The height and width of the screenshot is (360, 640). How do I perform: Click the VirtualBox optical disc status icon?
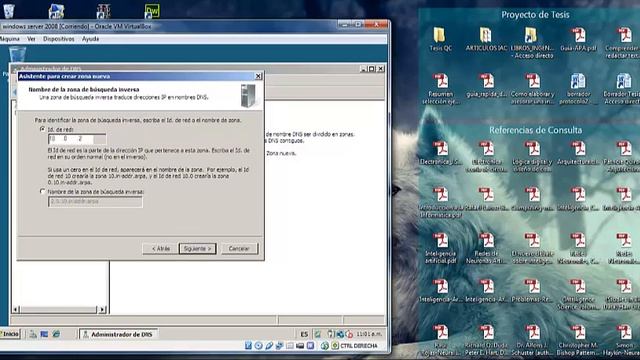(258, 346)
